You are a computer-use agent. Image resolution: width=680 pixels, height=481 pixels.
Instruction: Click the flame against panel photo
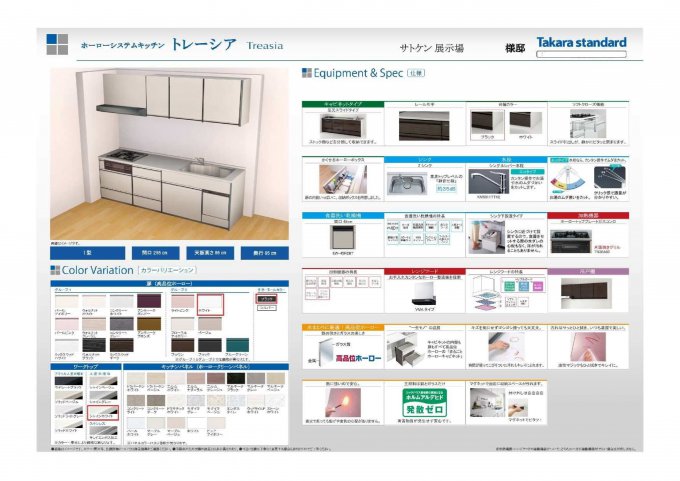(343, 403)
